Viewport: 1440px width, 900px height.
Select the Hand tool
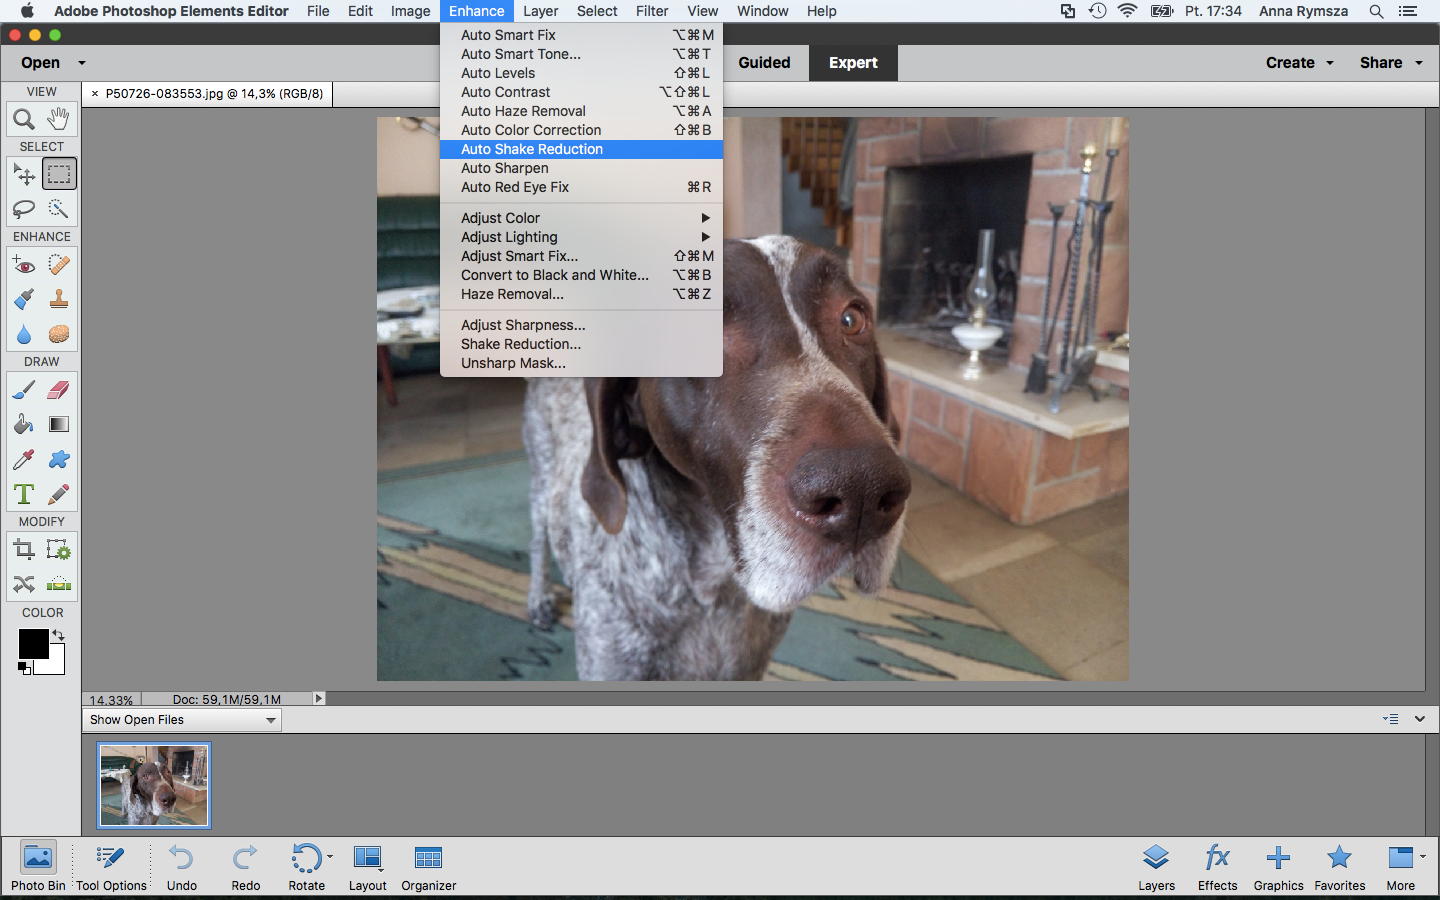[59, 120]
